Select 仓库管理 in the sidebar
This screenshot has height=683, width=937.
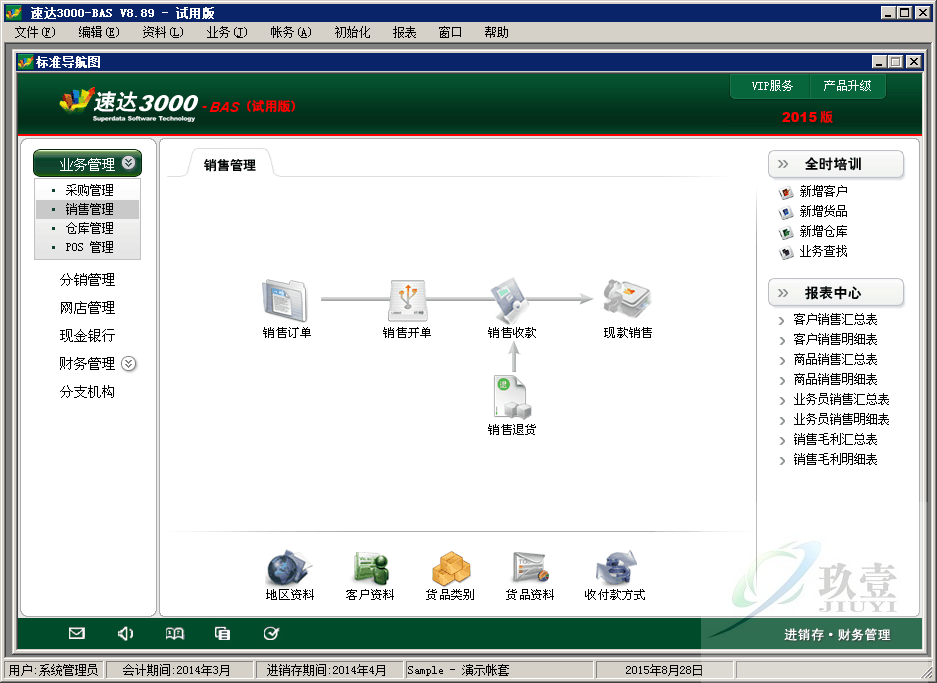click(88, 228)
